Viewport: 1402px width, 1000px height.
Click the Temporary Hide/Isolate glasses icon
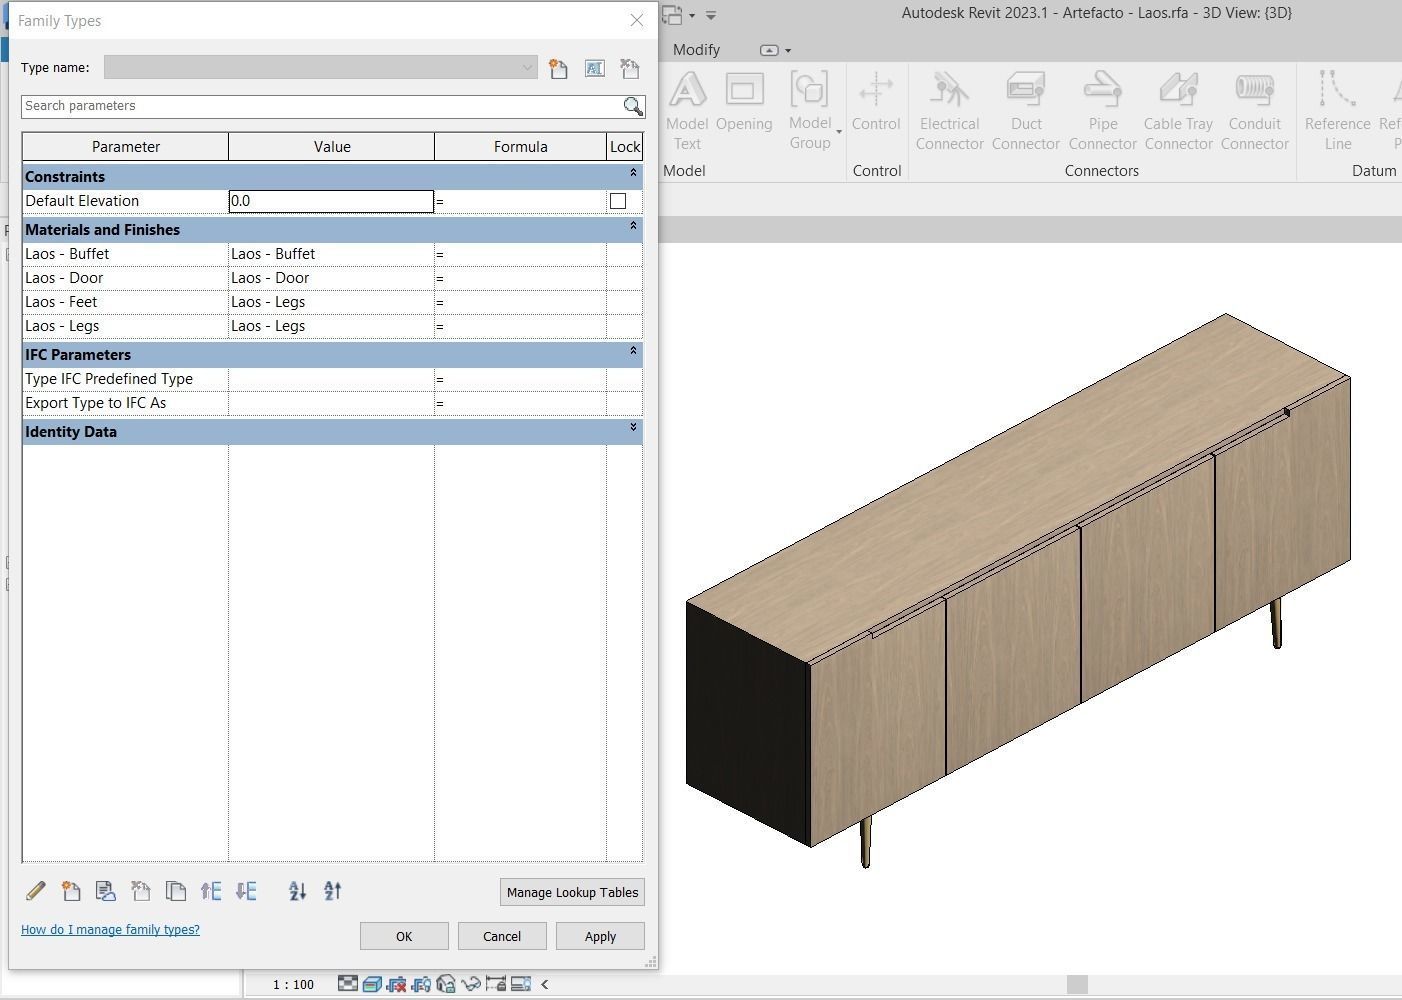471,984
